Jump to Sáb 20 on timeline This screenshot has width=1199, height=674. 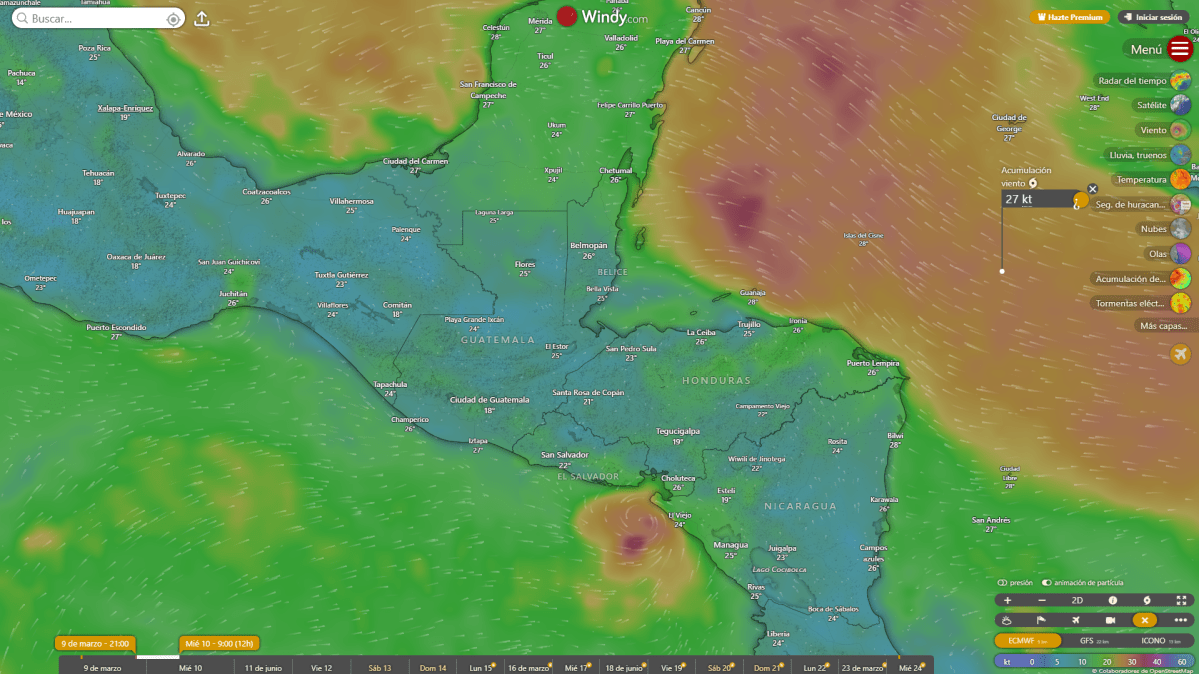coord(719,668)
